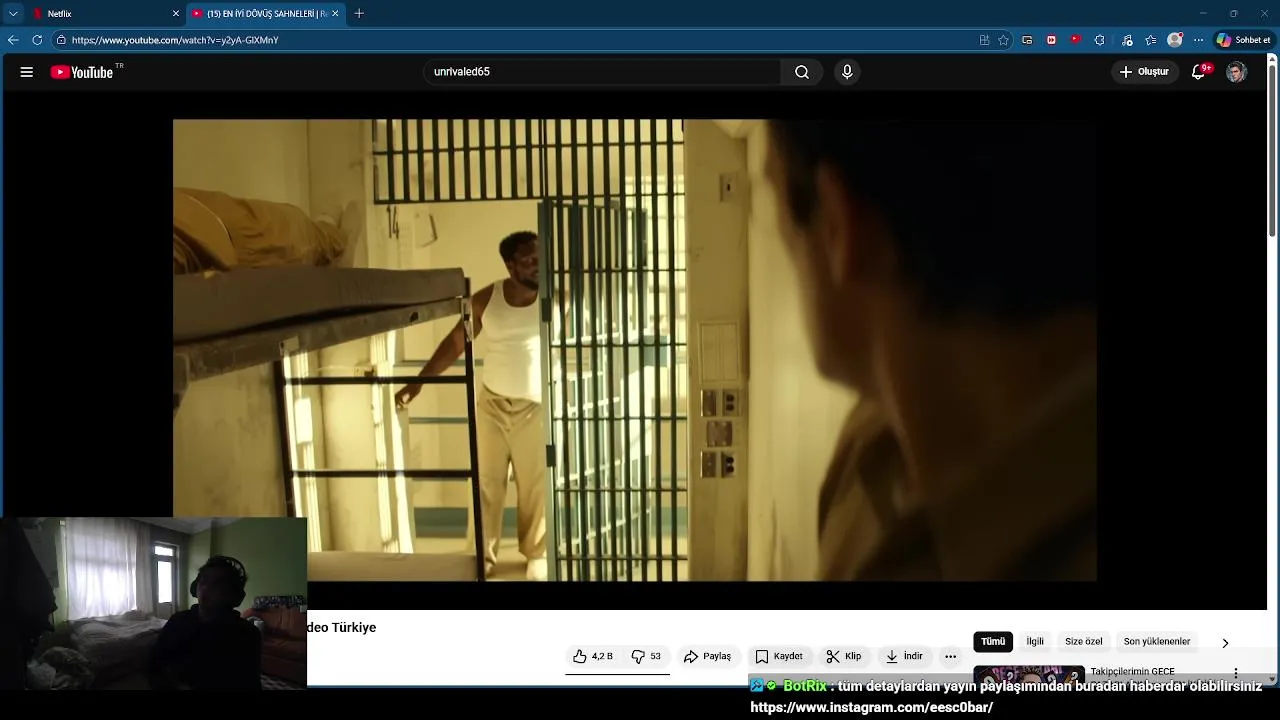Click the Oluştur create button

(x=1144, y=72)
